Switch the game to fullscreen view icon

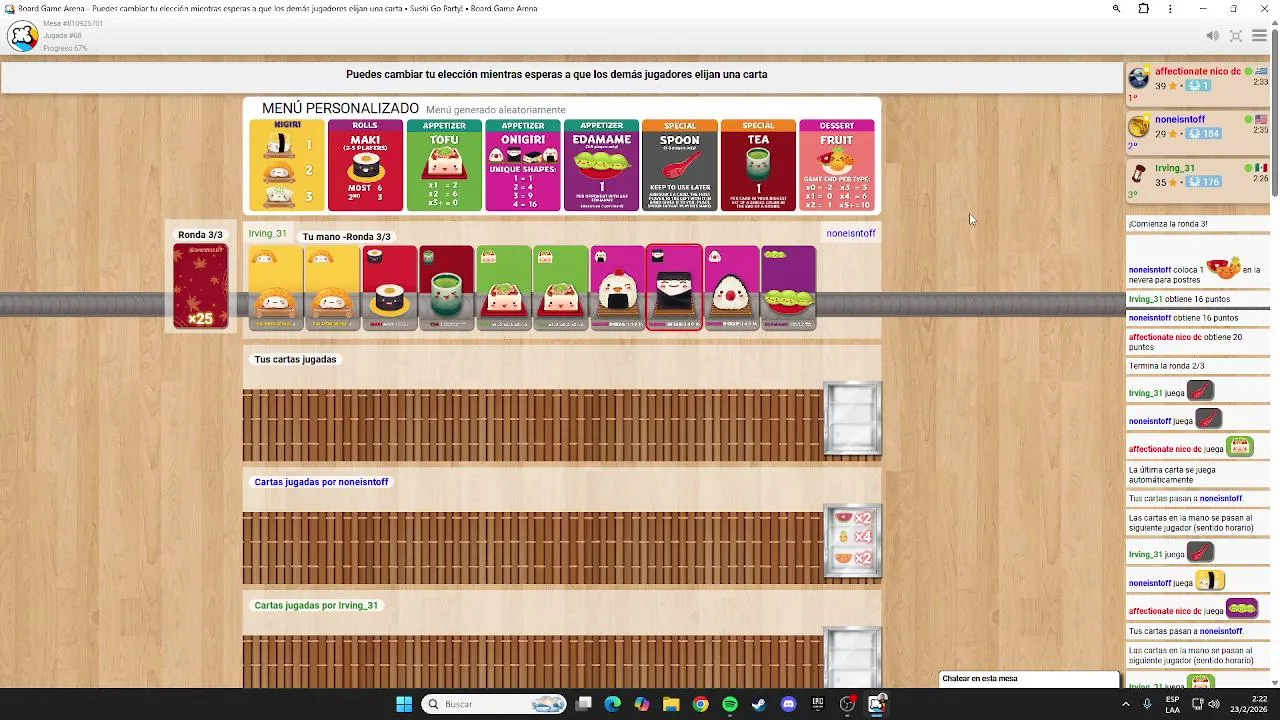1236,36
